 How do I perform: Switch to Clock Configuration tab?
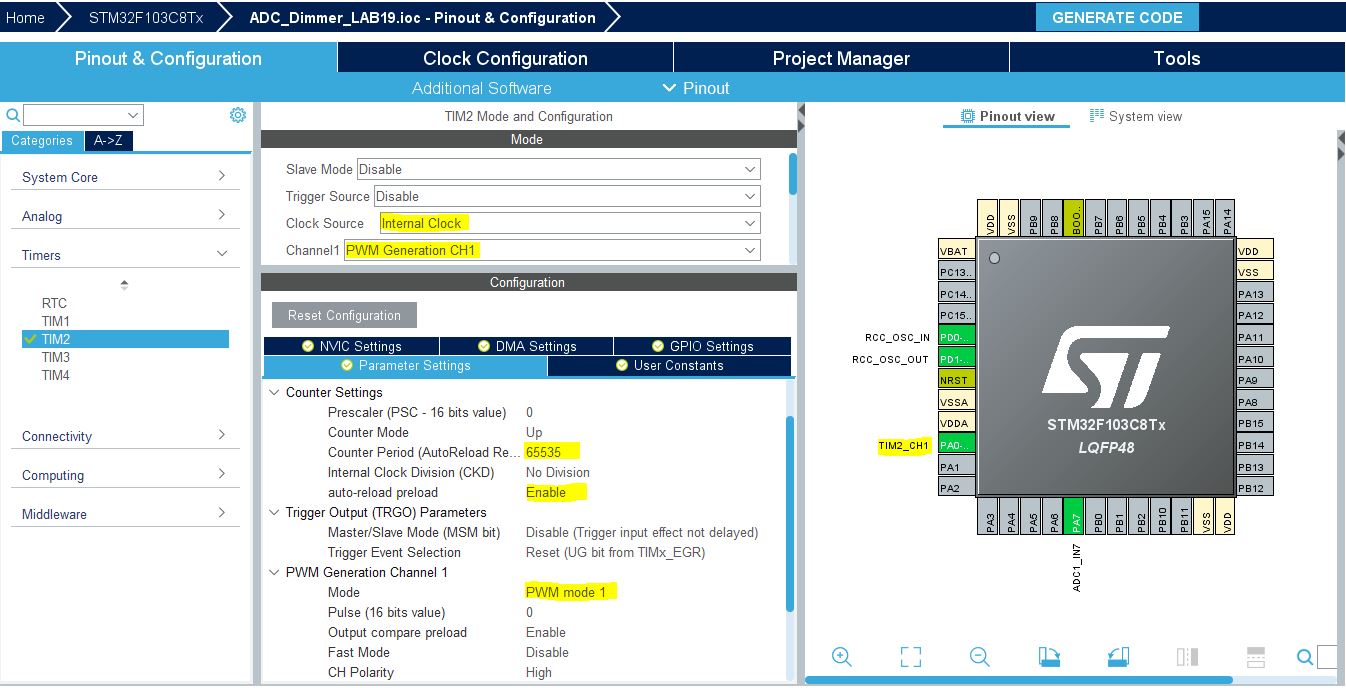(505, 58)
